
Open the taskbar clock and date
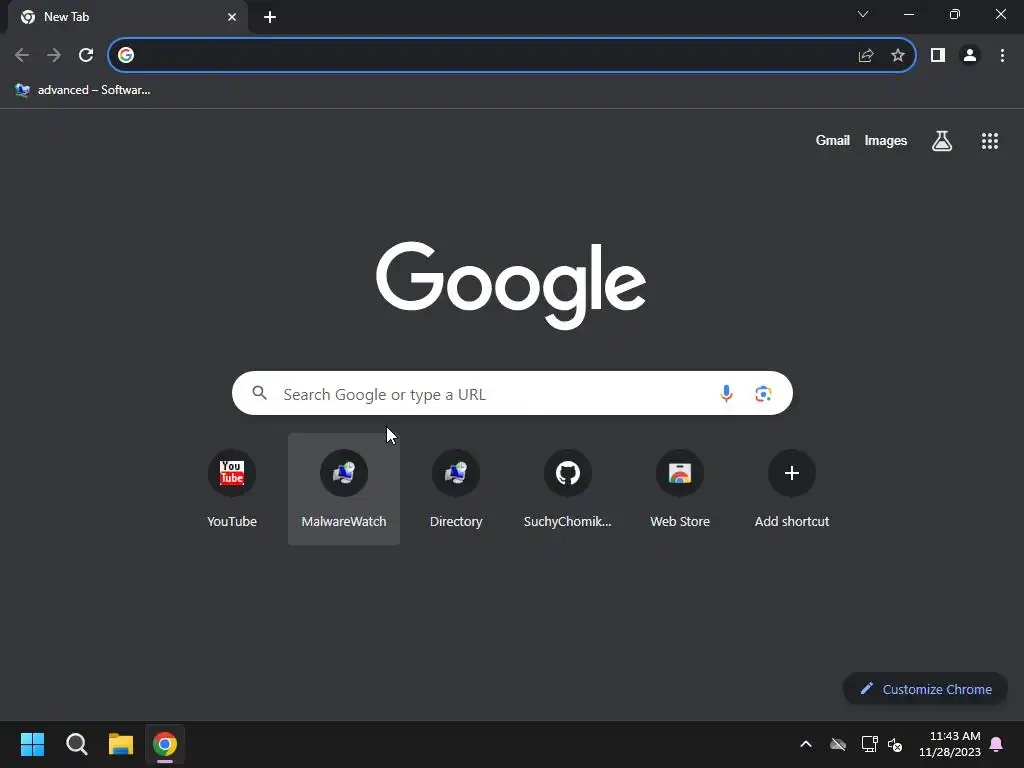click(950, 744)
